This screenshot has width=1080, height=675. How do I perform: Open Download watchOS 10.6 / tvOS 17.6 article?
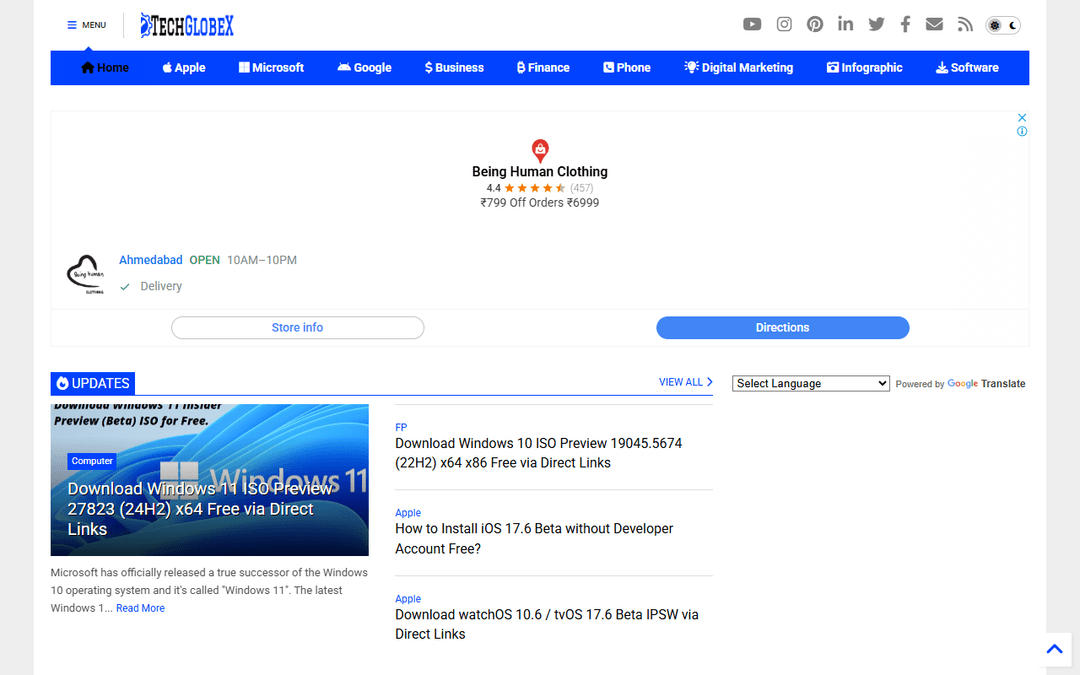coord(547,624)
